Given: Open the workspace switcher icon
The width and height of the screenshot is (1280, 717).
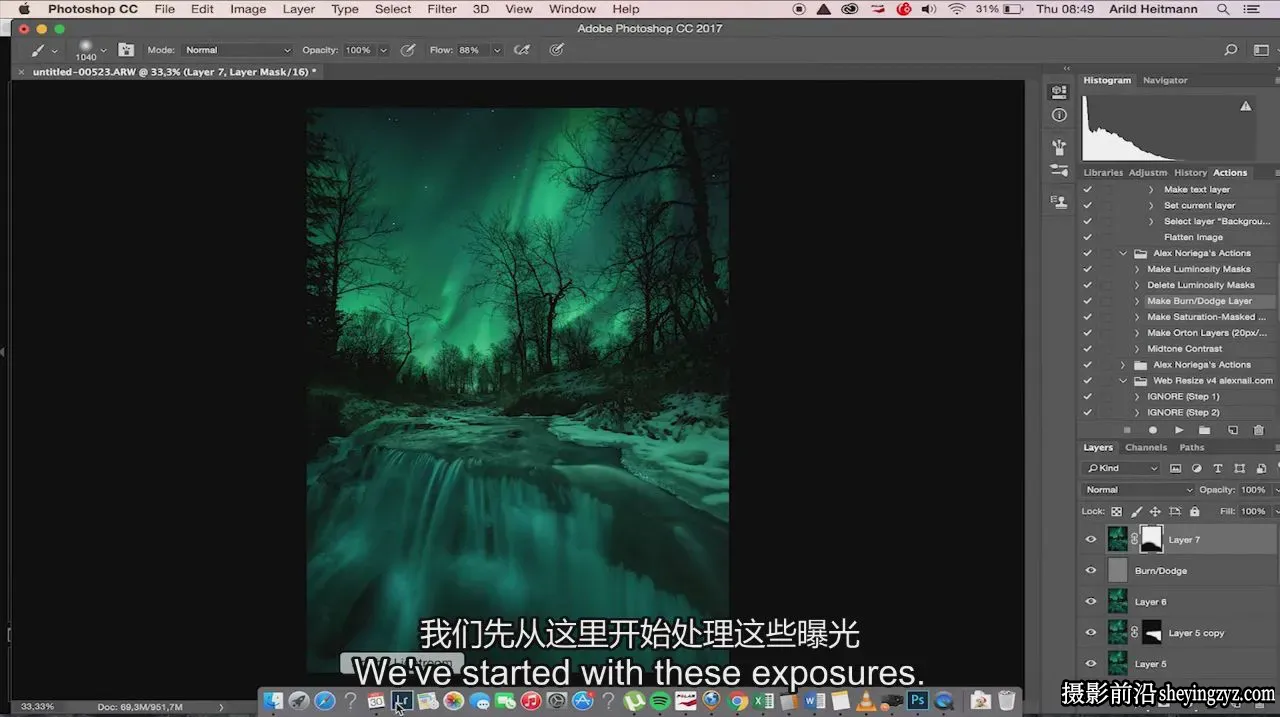Looking at the screenshot, I should [1261, 50].
